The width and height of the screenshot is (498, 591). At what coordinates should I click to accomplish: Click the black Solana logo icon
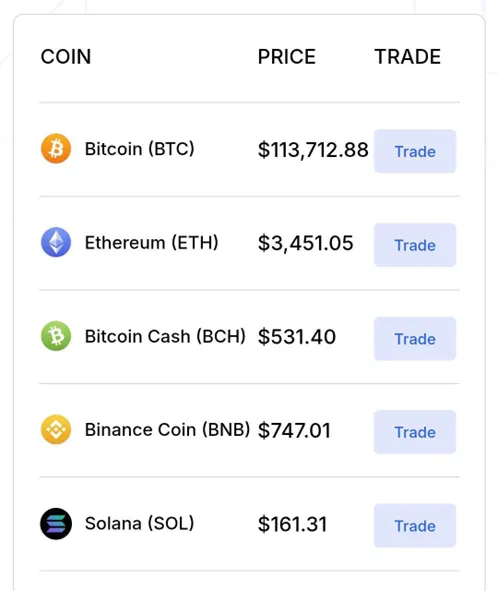tap(56, 524)
